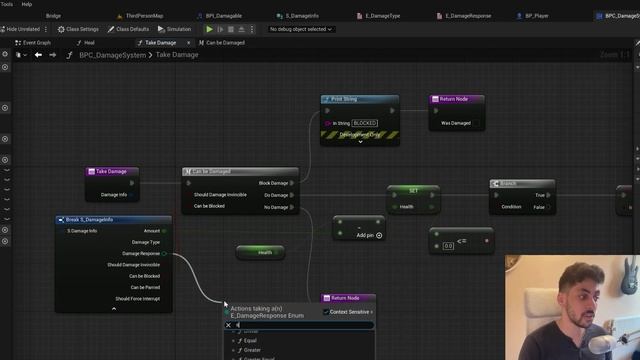Open the ThirdPersonMap tab
Screen dimensions: 640x360
coord(140,16)
